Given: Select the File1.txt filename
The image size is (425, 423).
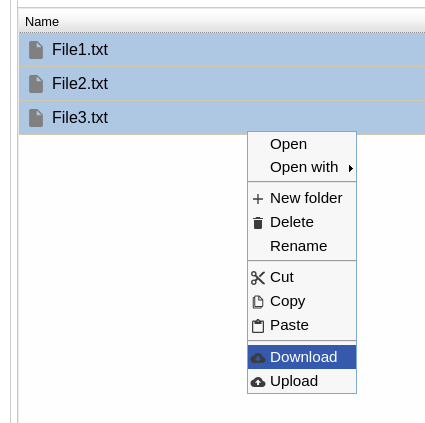Looking at the screenshot, I should [80, 50].
